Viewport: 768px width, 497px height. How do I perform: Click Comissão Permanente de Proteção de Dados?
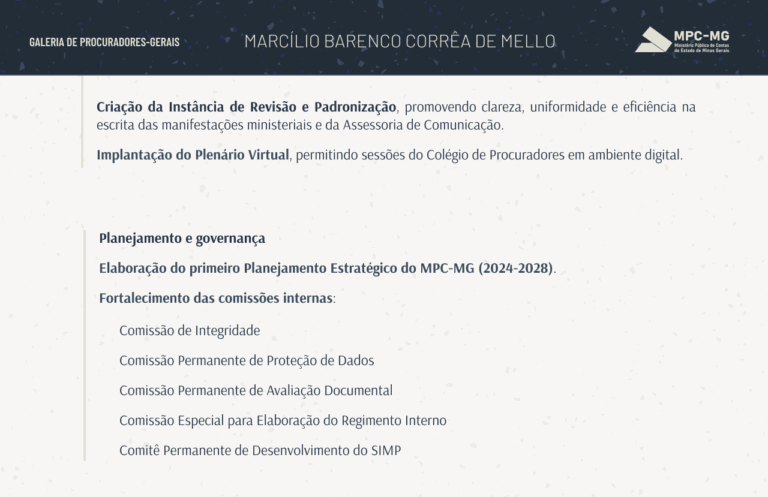point(246,360)
